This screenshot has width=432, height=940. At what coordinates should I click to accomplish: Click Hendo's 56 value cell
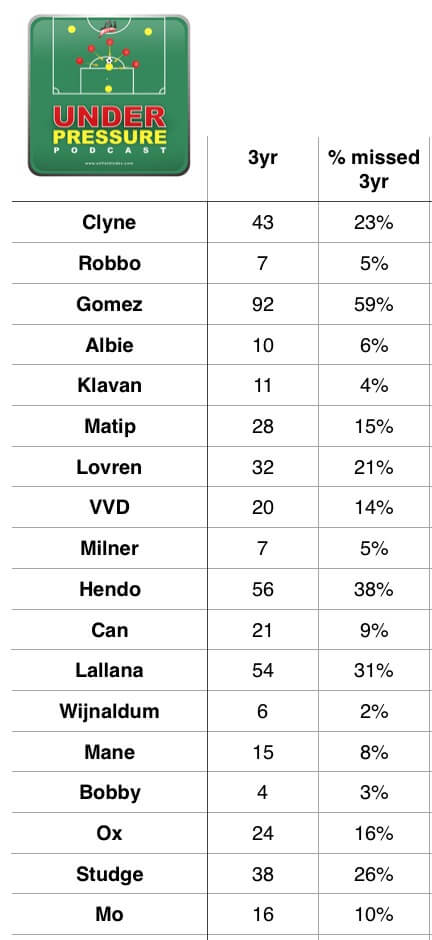262,589
